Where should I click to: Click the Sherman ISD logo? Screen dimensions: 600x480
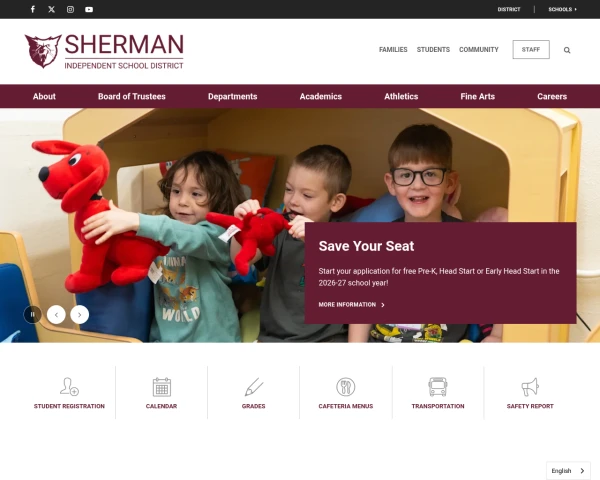pos(104,51)
